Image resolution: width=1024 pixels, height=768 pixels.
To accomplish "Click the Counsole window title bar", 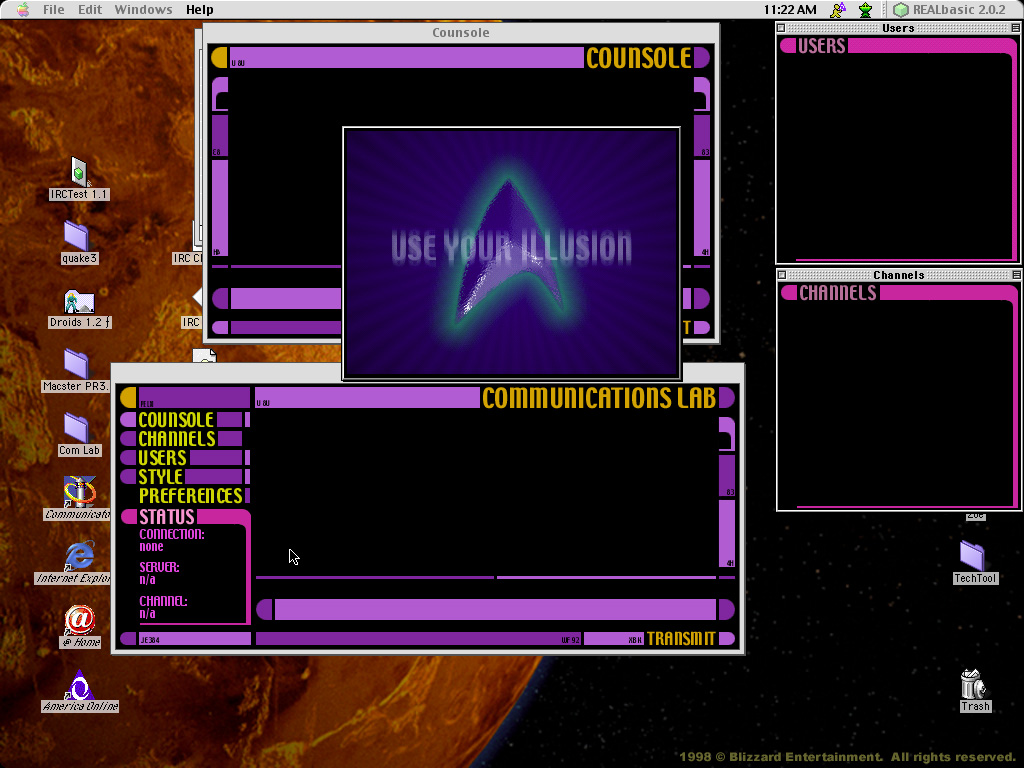I will (x=460, y=32).
